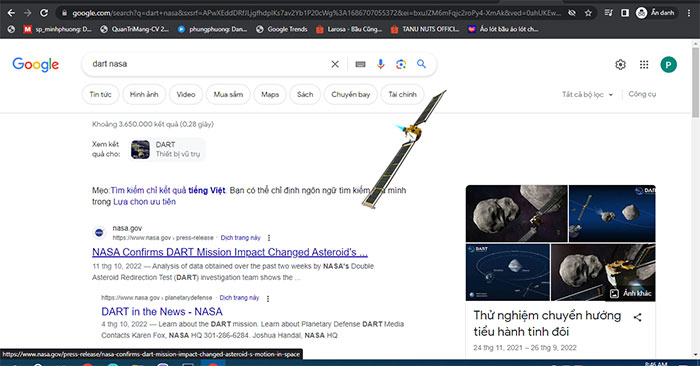Switch to the Chuyến bay filter
Viewport: 700px width, 366px height.
(x=350, y=94)
